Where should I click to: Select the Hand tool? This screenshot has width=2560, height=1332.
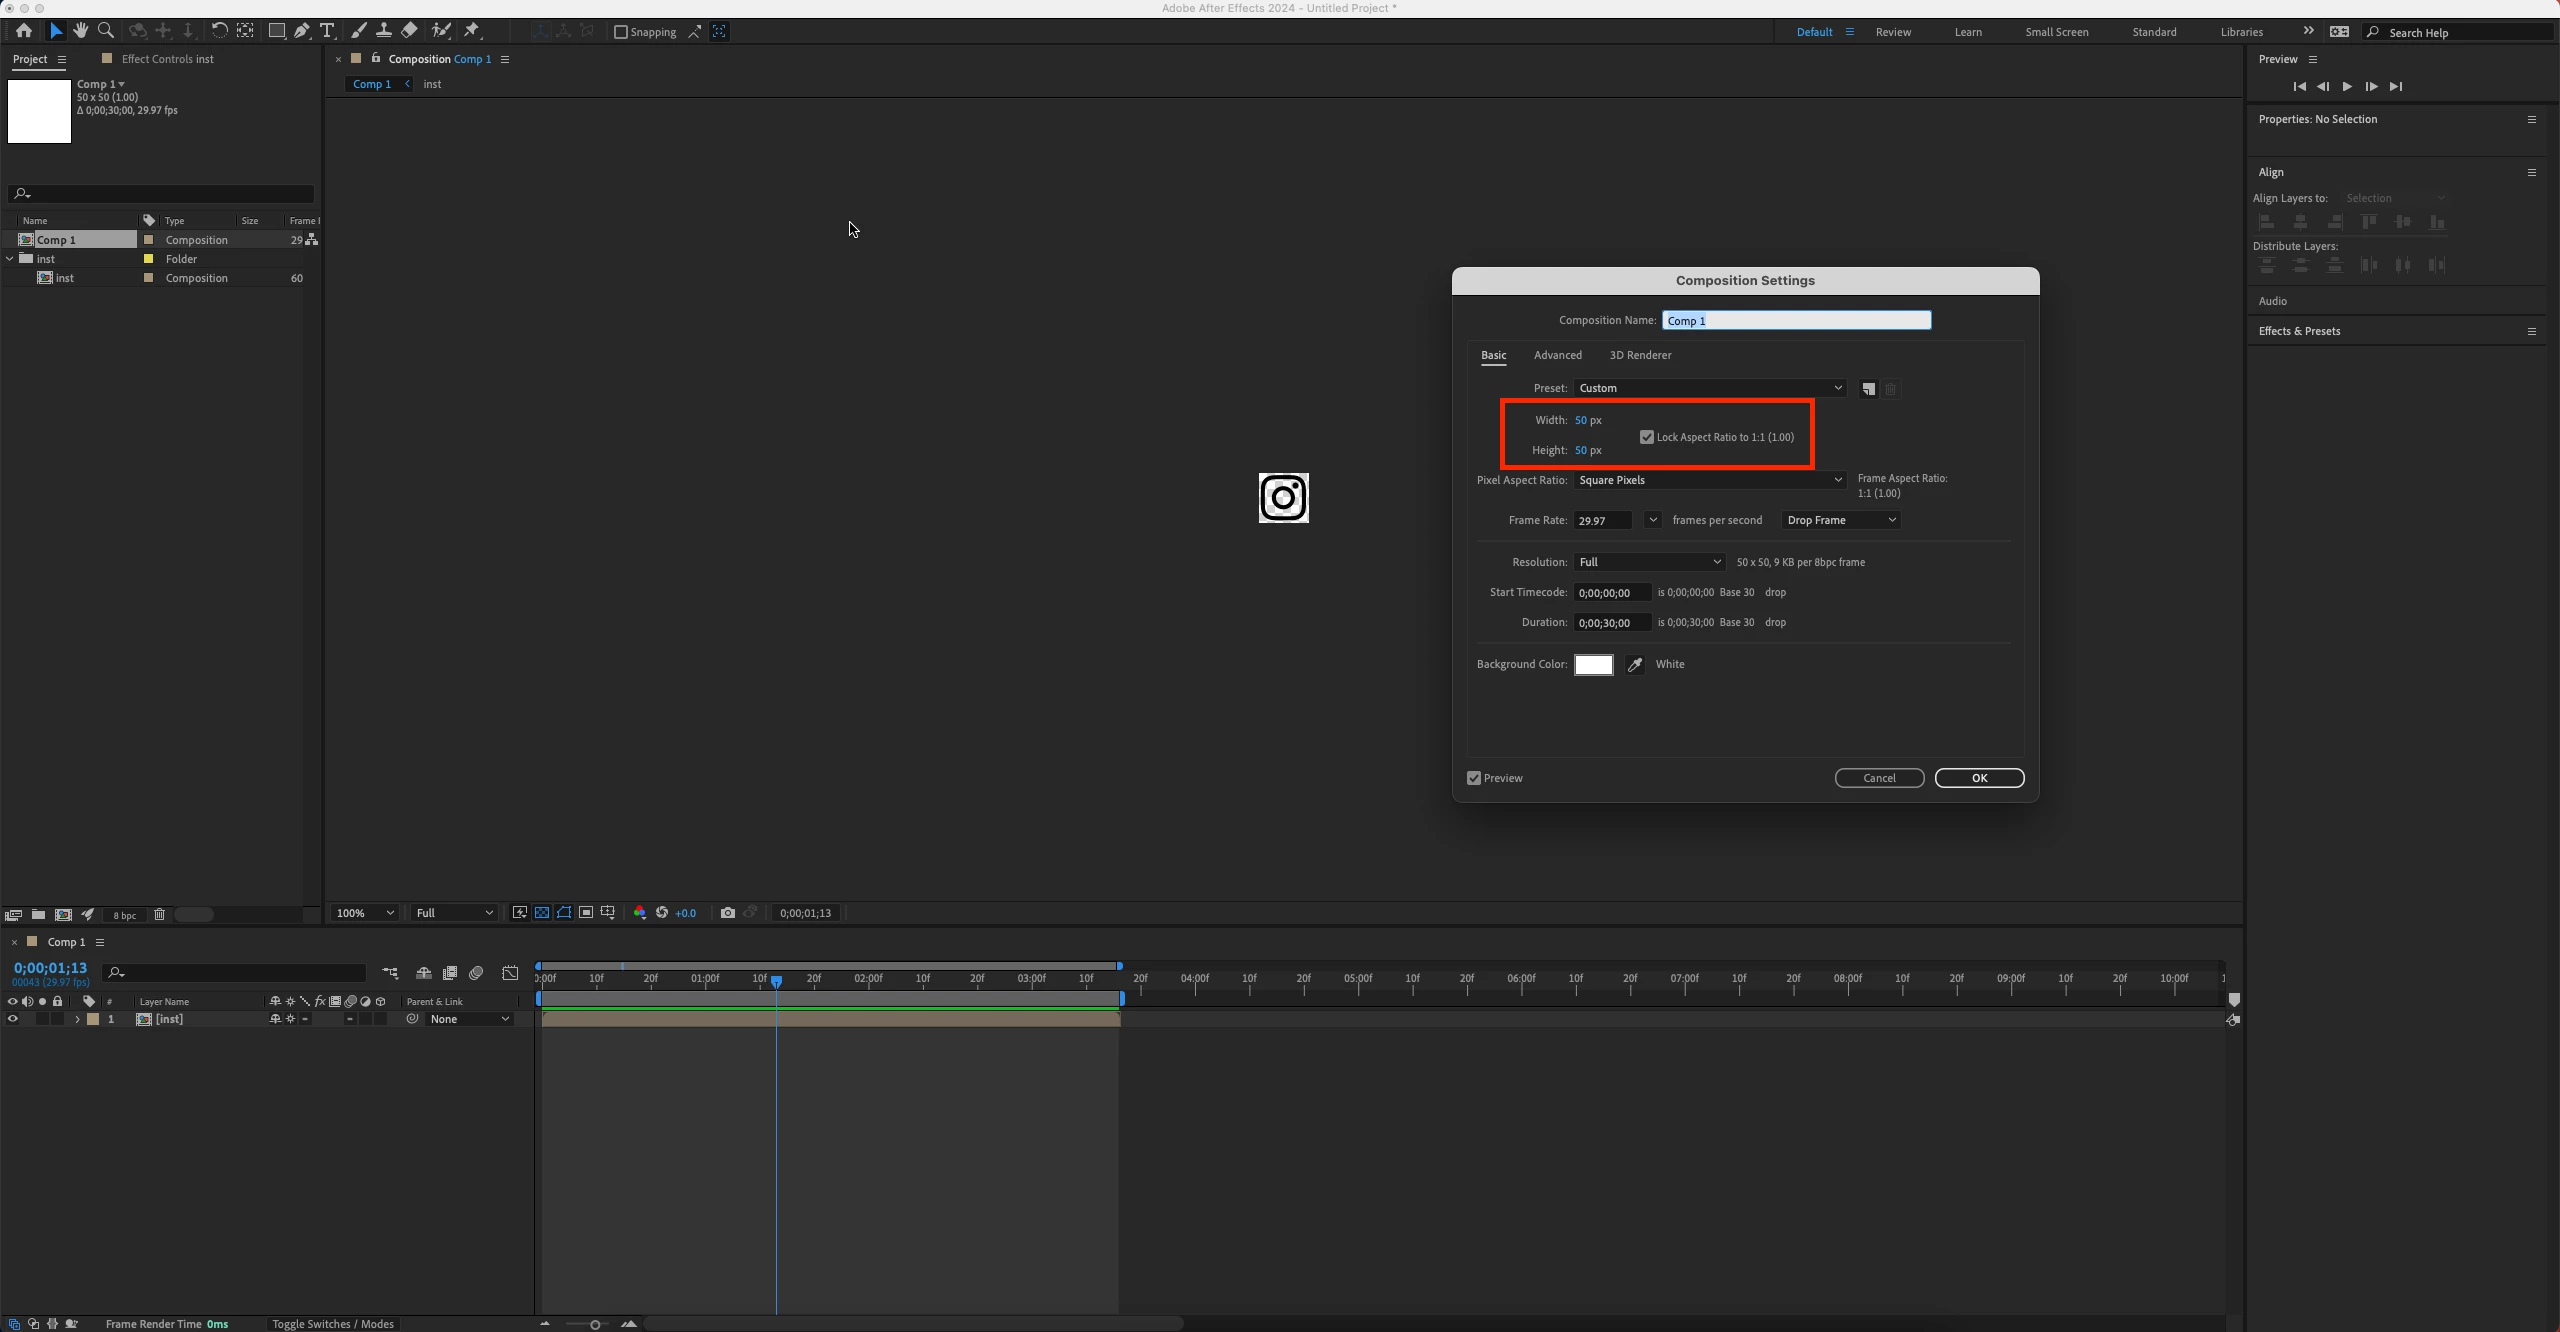(x=81, y=31)
